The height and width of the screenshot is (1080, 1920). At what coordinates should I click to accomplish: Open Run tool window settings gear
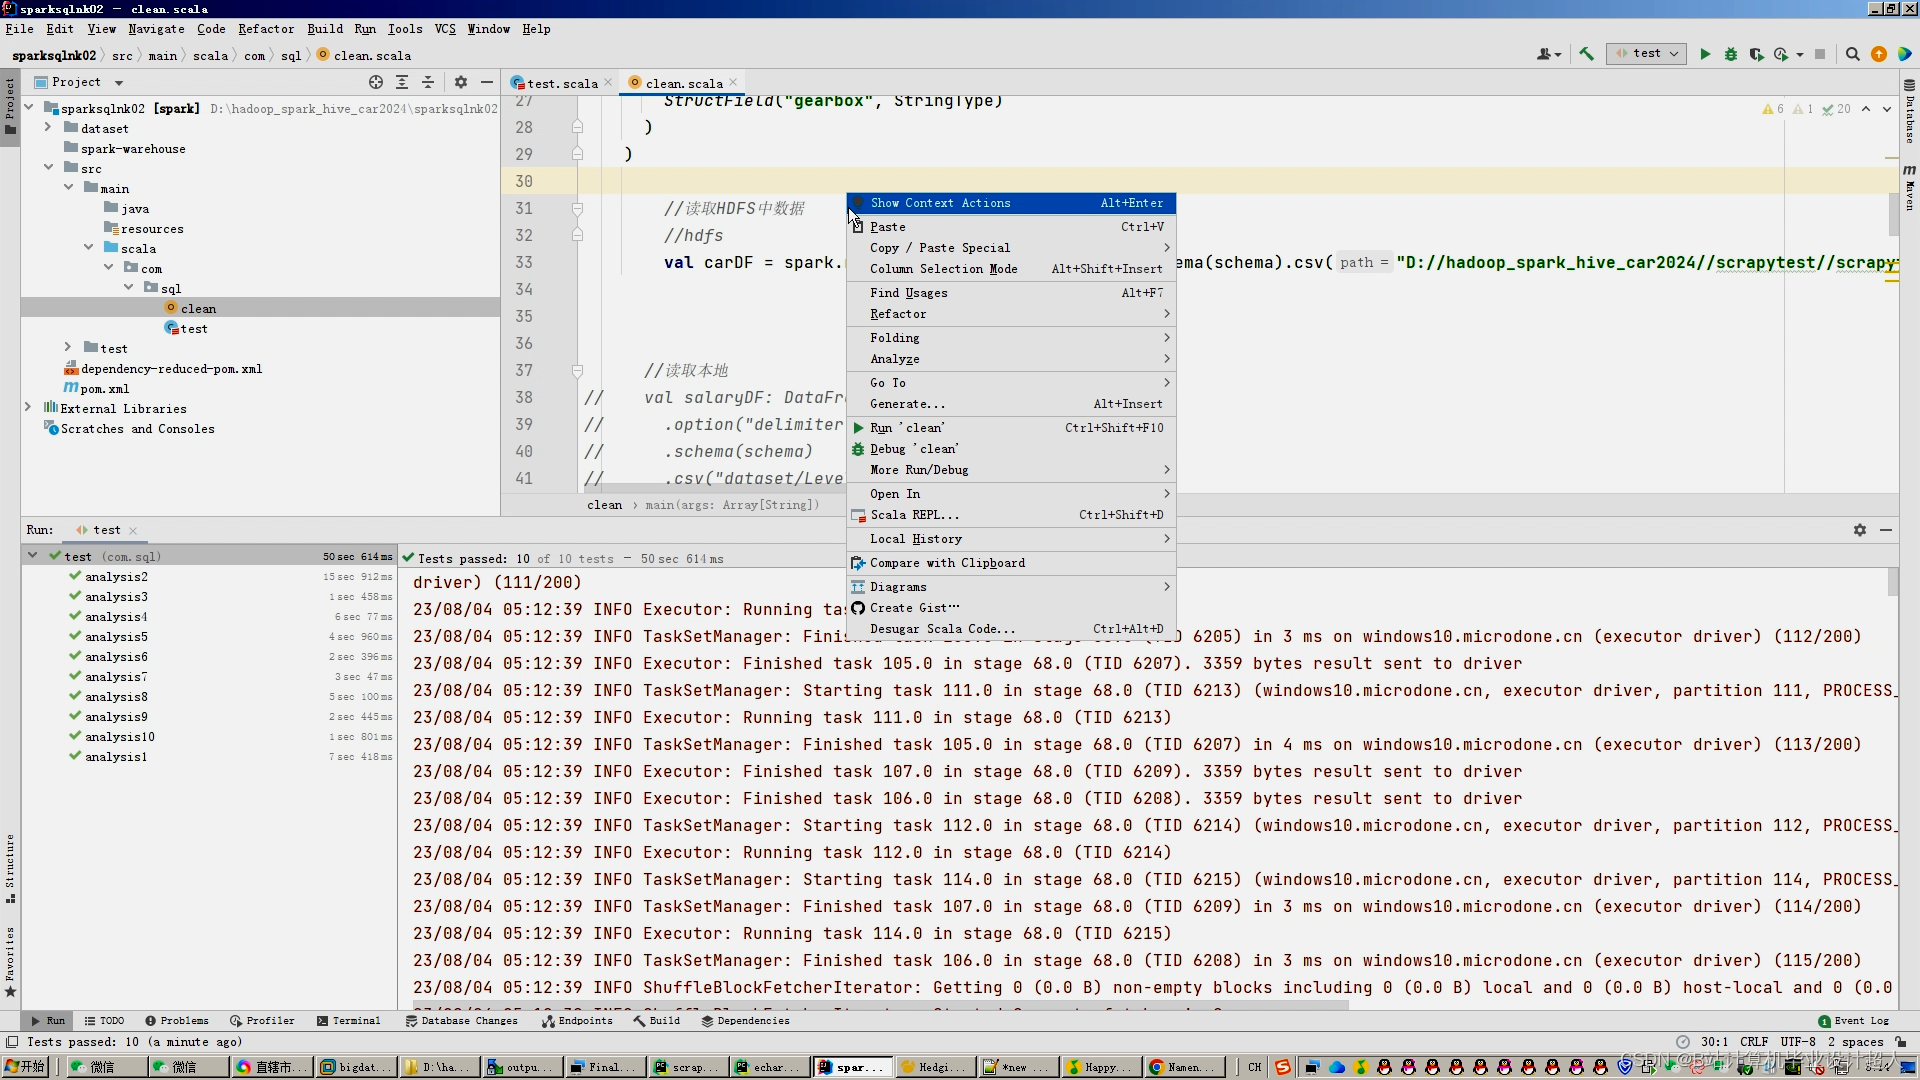coord(1859,530)
